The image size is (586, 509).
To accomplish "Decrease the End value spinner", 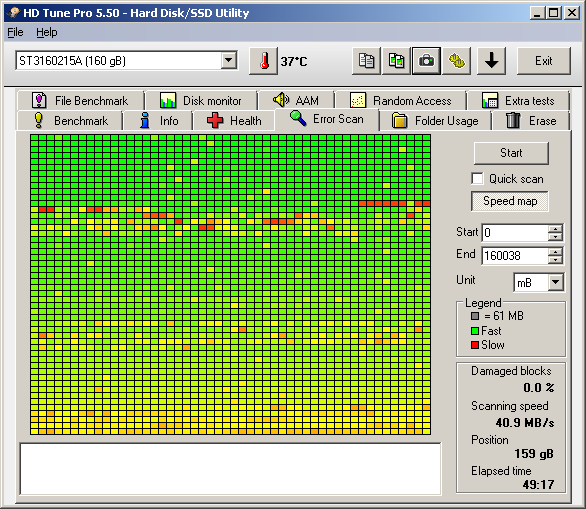I will [x=555, y=260].
